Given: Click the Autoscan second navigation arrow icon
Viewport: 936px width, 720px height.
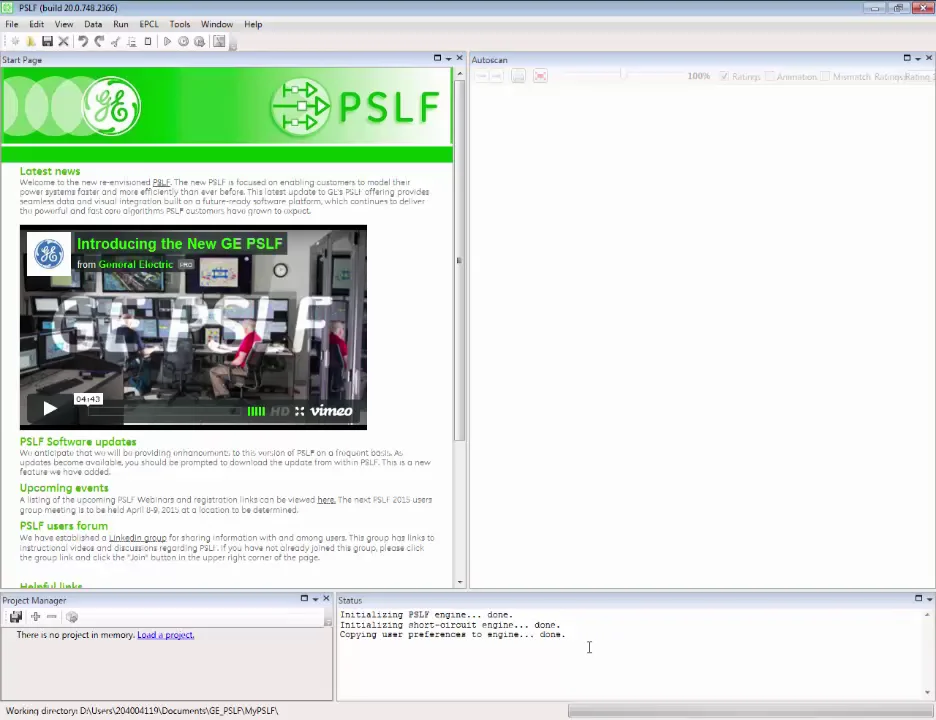Looking at the screenshot, I should point(497,76).
